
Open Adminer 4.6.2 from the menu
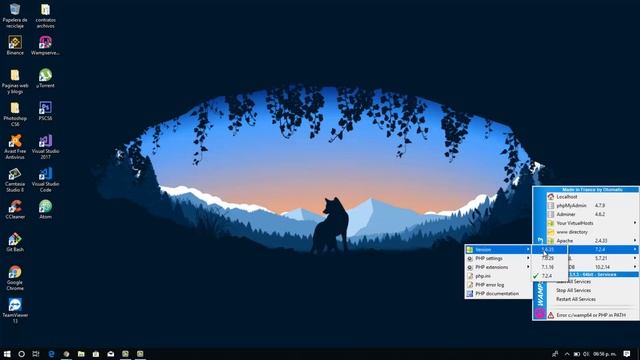592,214
